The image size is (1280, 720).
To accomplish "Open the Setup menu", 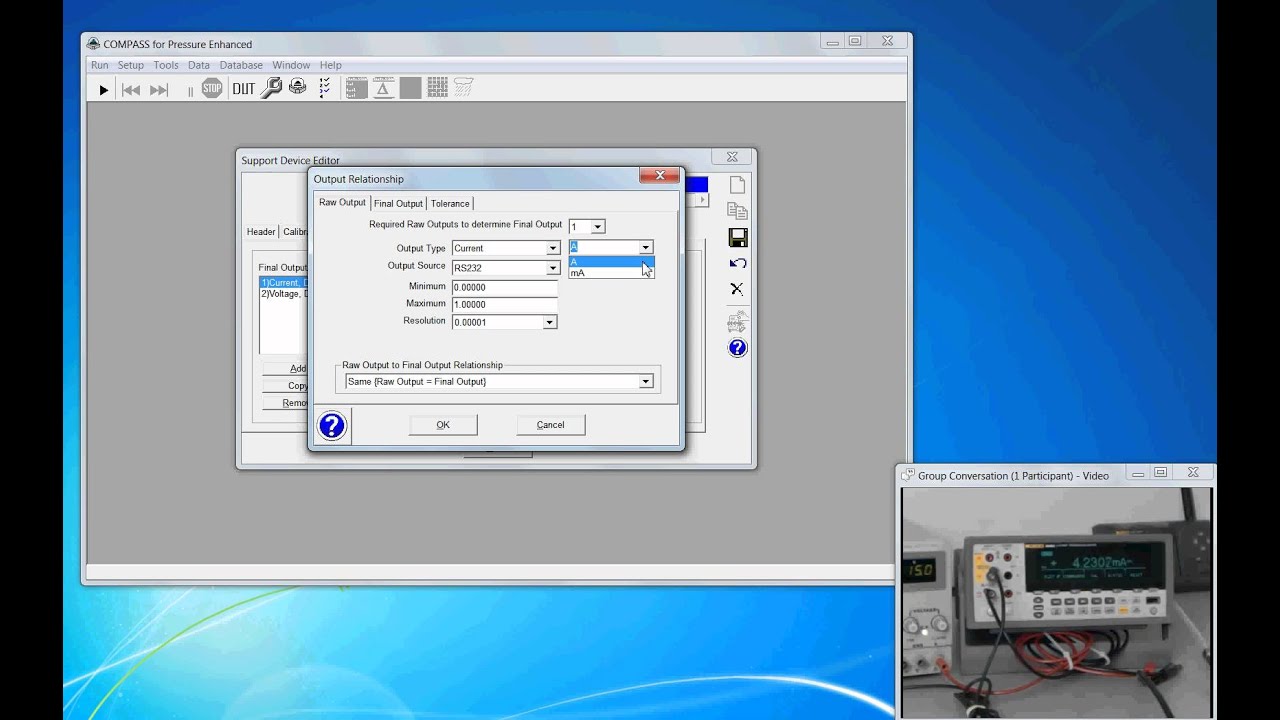I will [x=131, y=65].
